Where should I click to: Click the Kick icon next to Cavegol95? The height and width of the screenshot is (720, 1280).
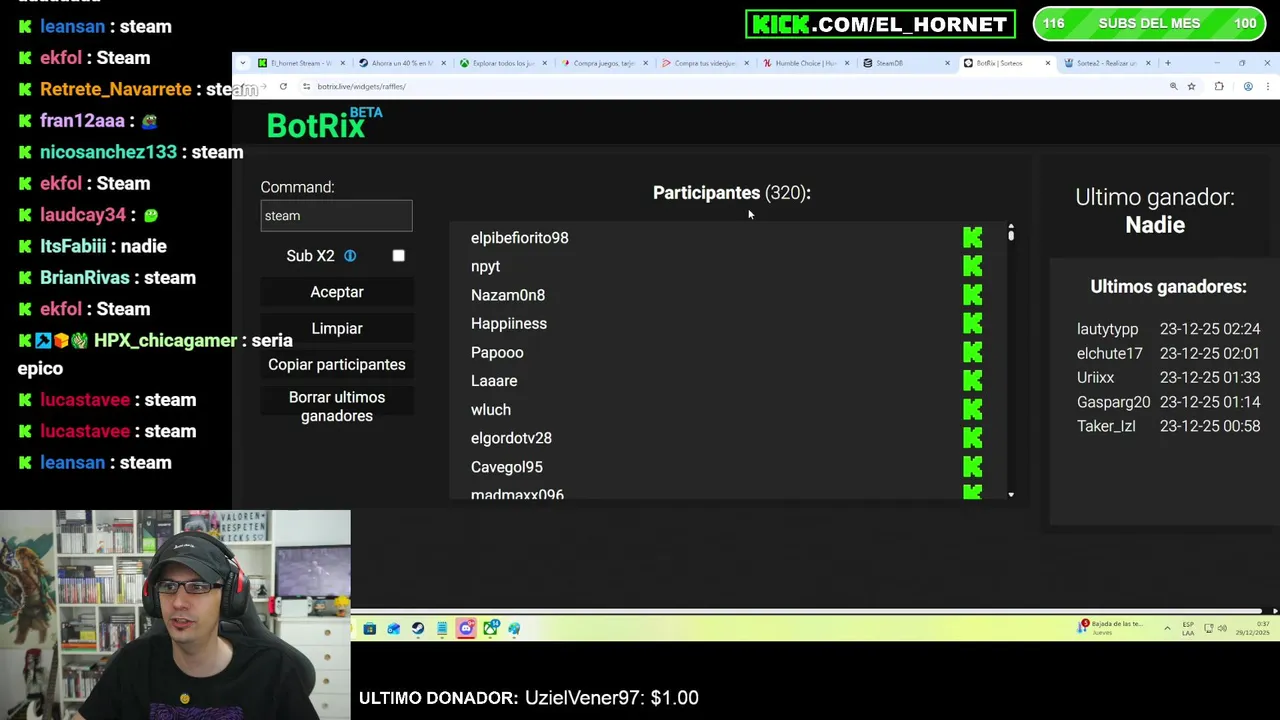point(972,467)
